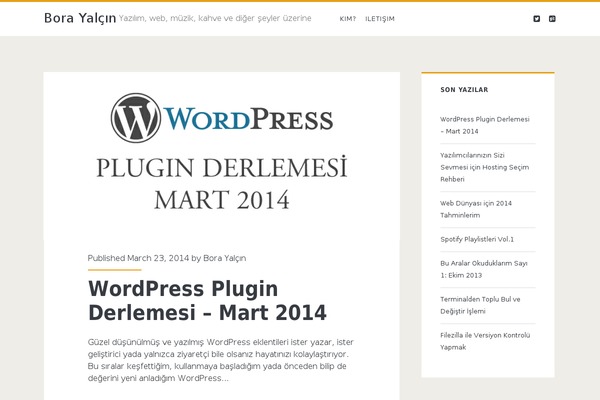600x400 pixels.
Task: Open Web Dünyası için 2014 Tahminlerim
Action: pyautogui.click(x=476, y=209)
